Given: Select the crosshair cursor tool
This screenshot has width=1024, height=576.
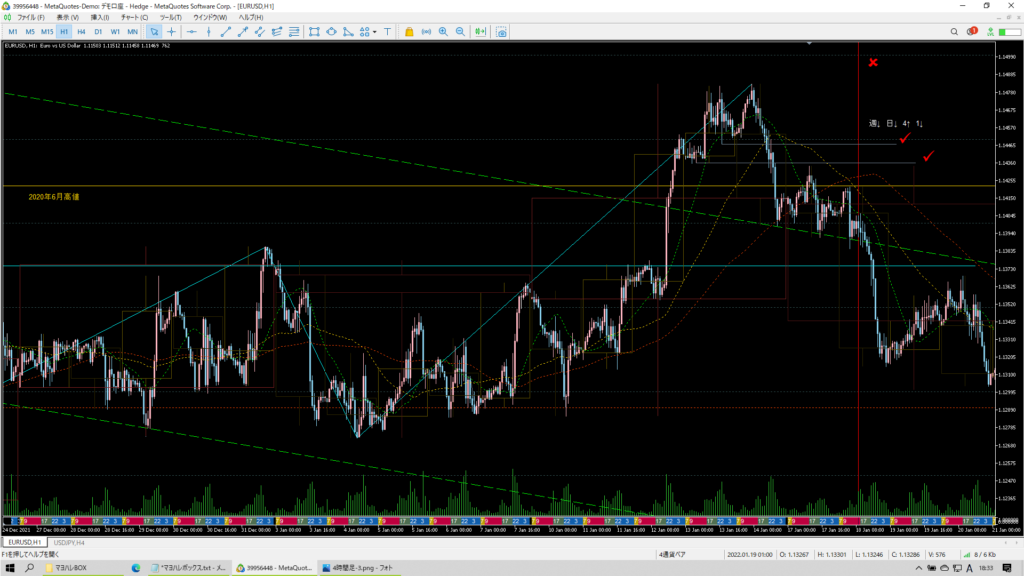Looking at the screenshot, I should pyautogui.click(x=172, y=32).
